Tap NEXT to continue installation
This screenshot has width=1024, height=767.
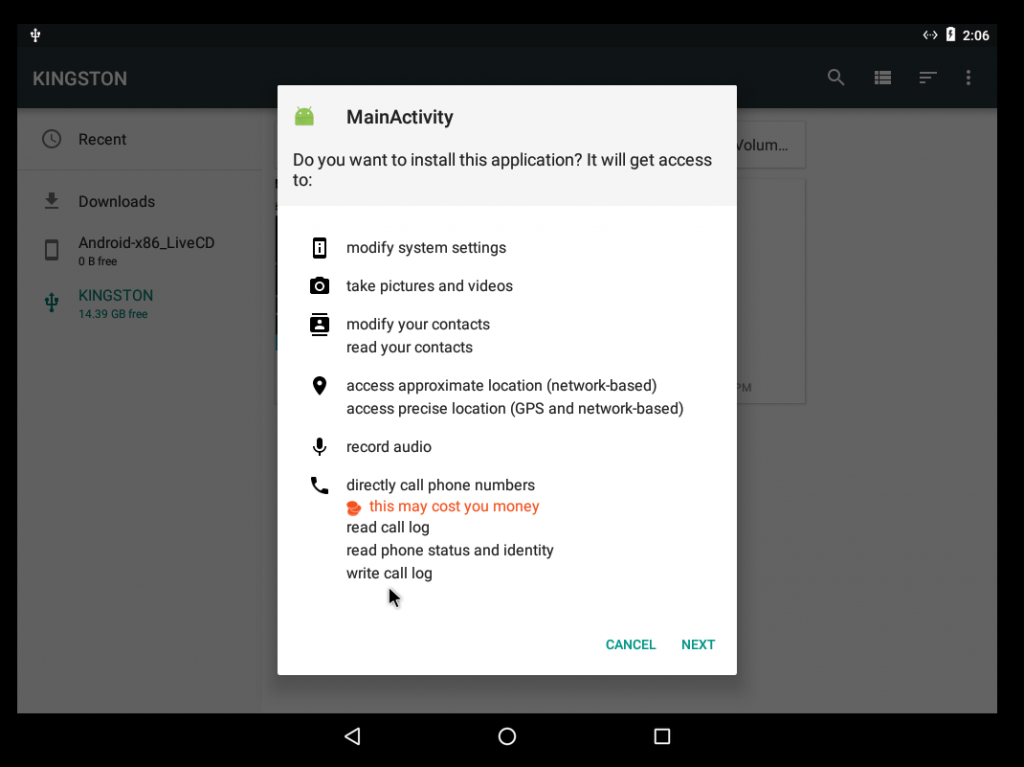point(697,644)
